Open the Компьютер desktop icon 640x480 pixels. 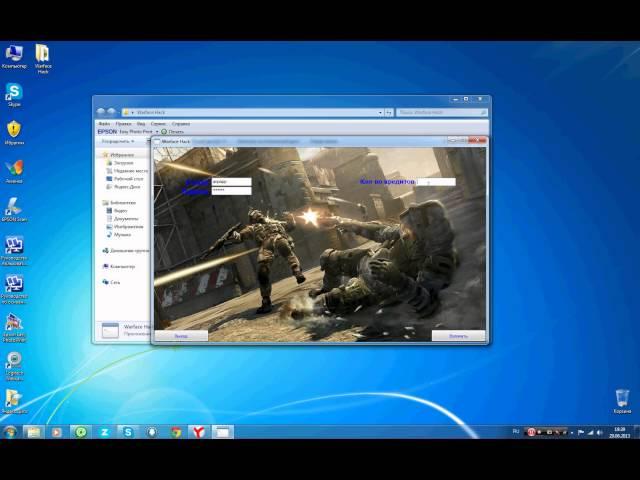point(14,57)
